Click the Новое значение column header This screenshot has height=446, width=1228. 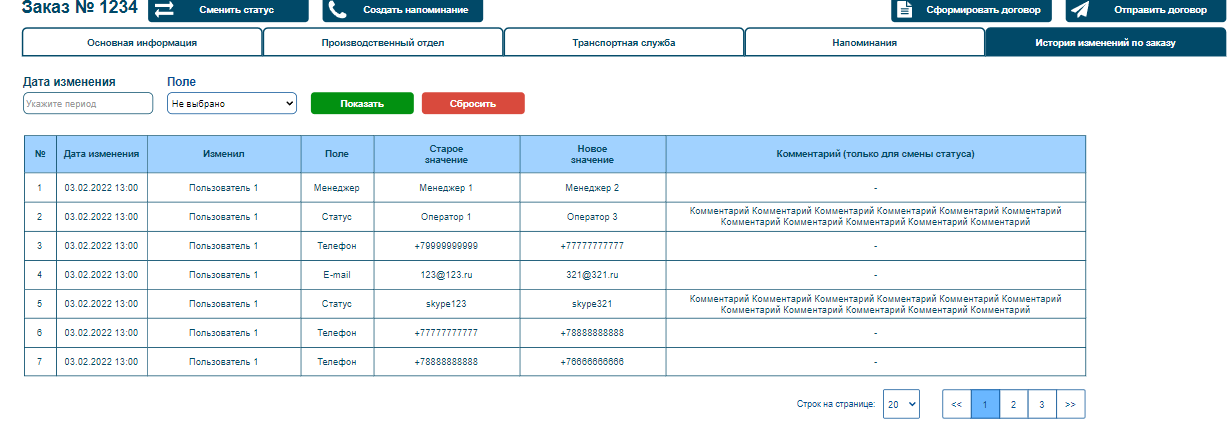coord(593,154)
